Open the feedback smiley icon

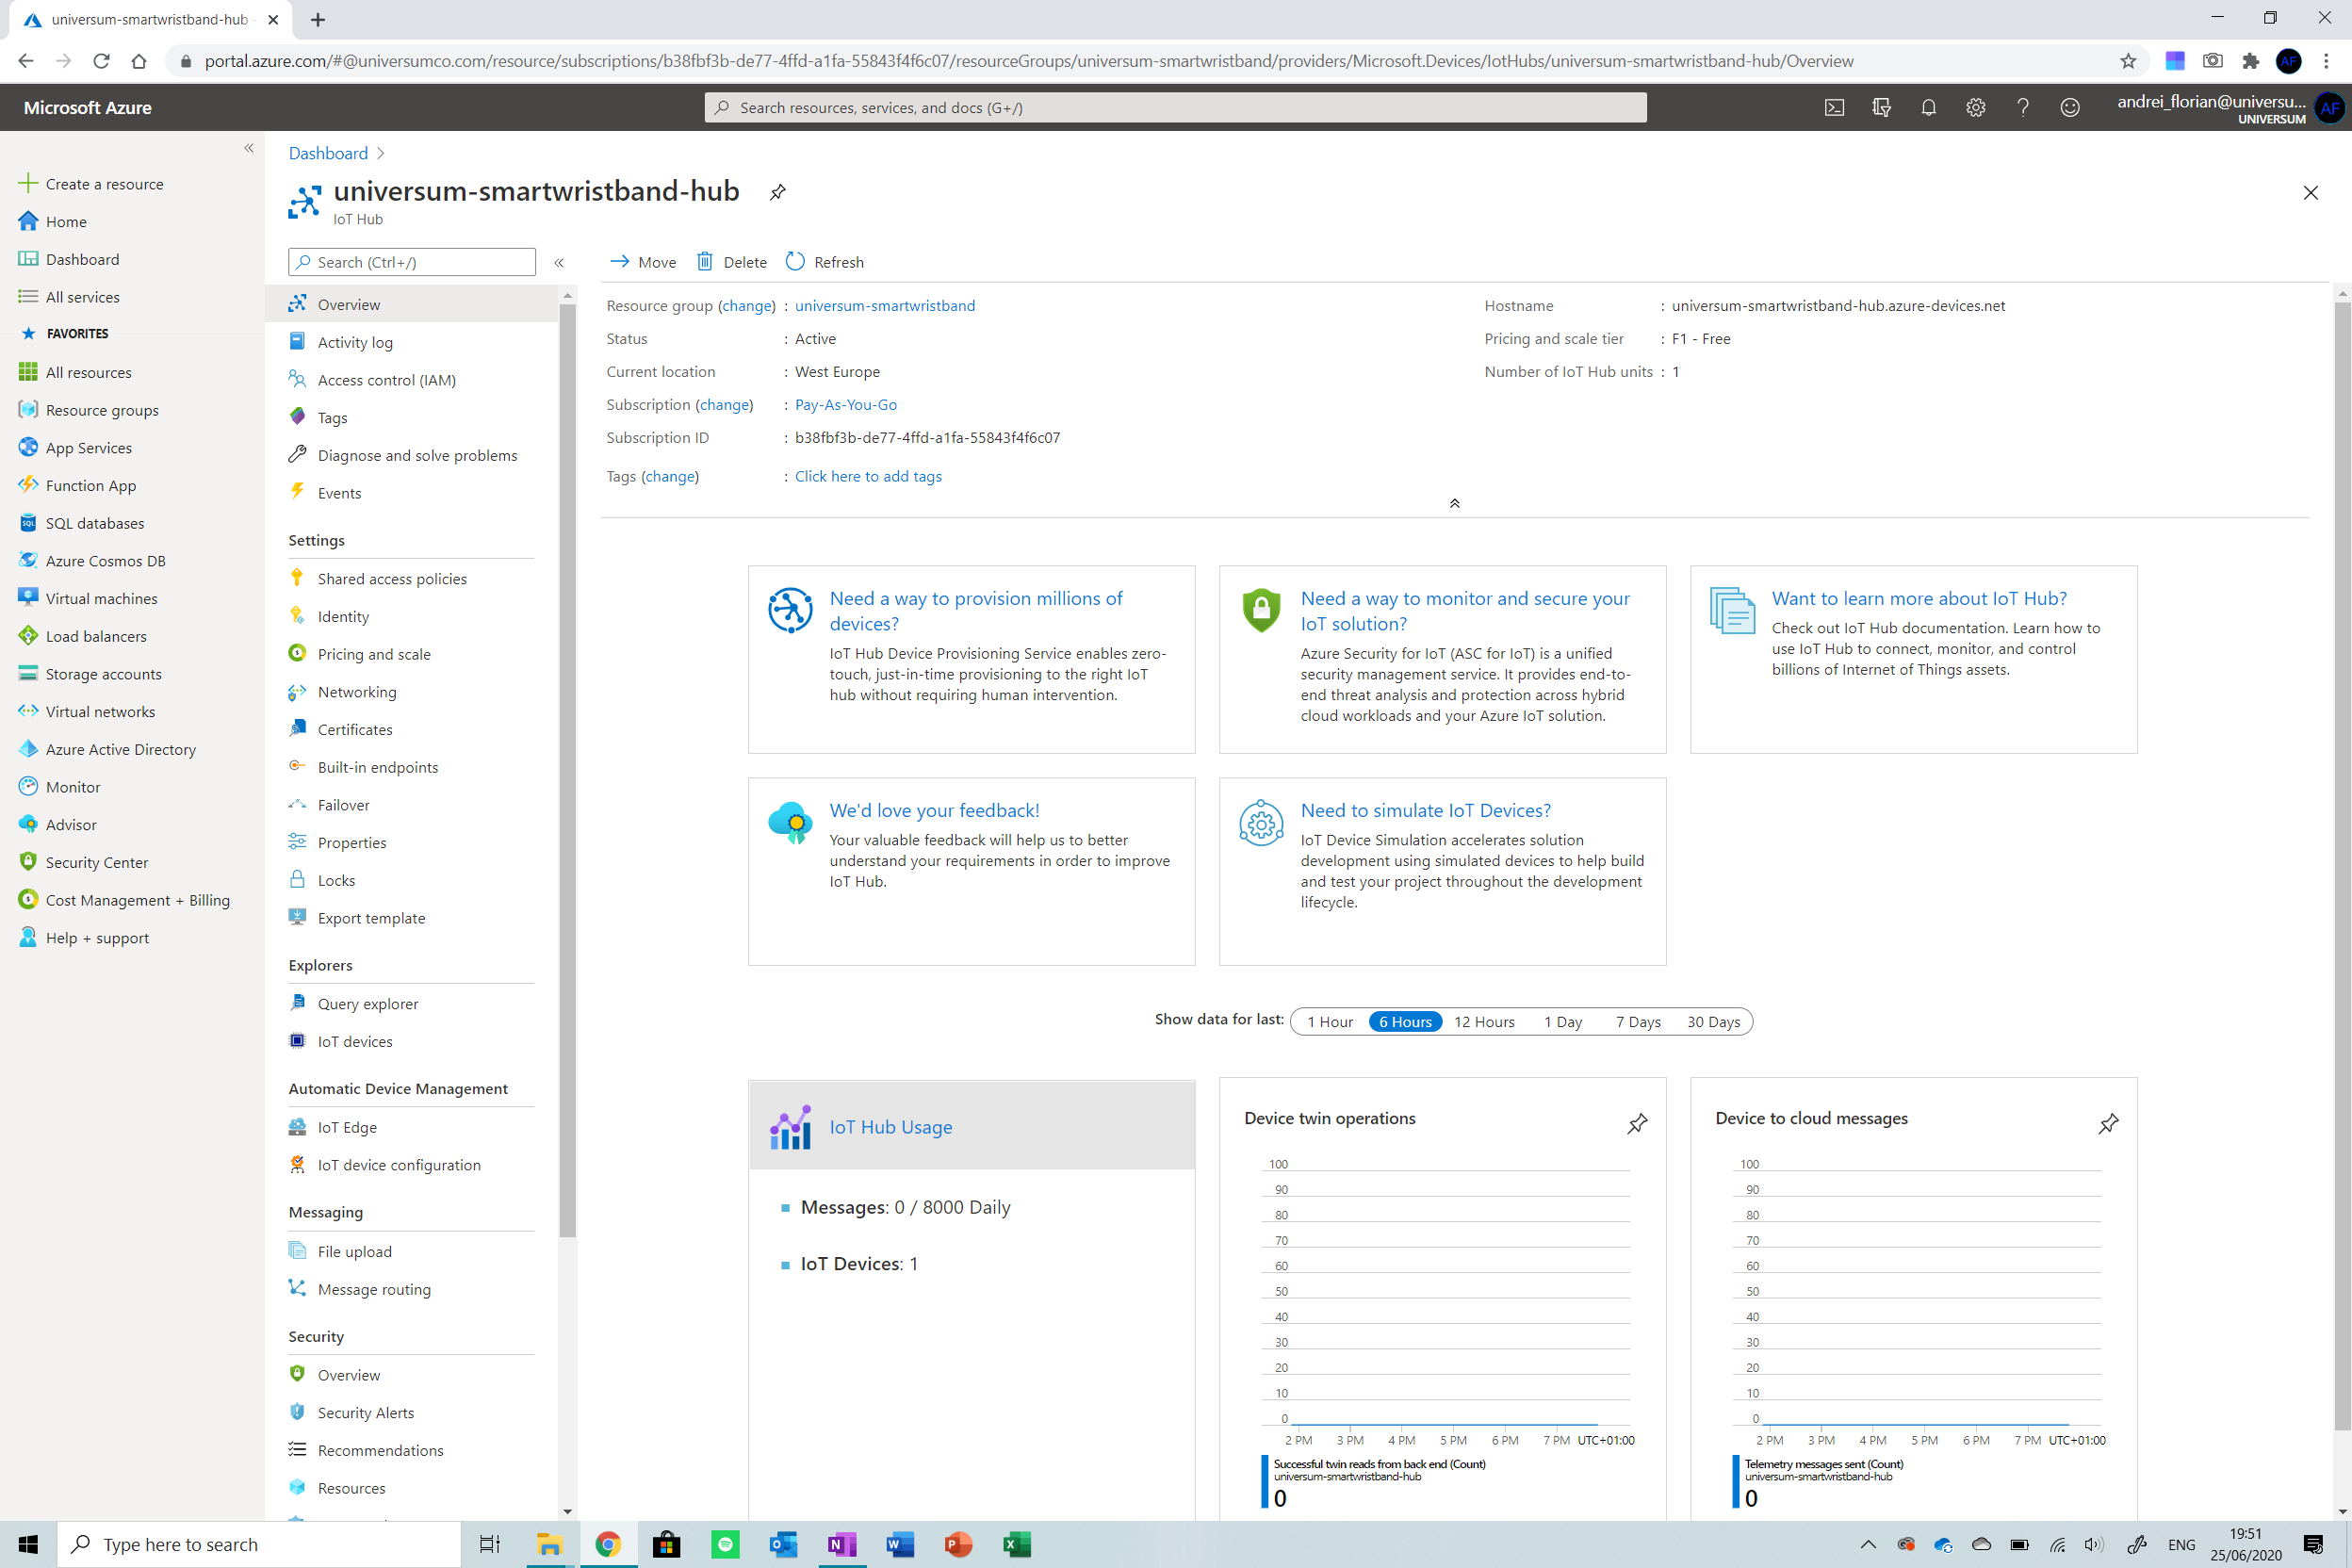[2069, 107]
